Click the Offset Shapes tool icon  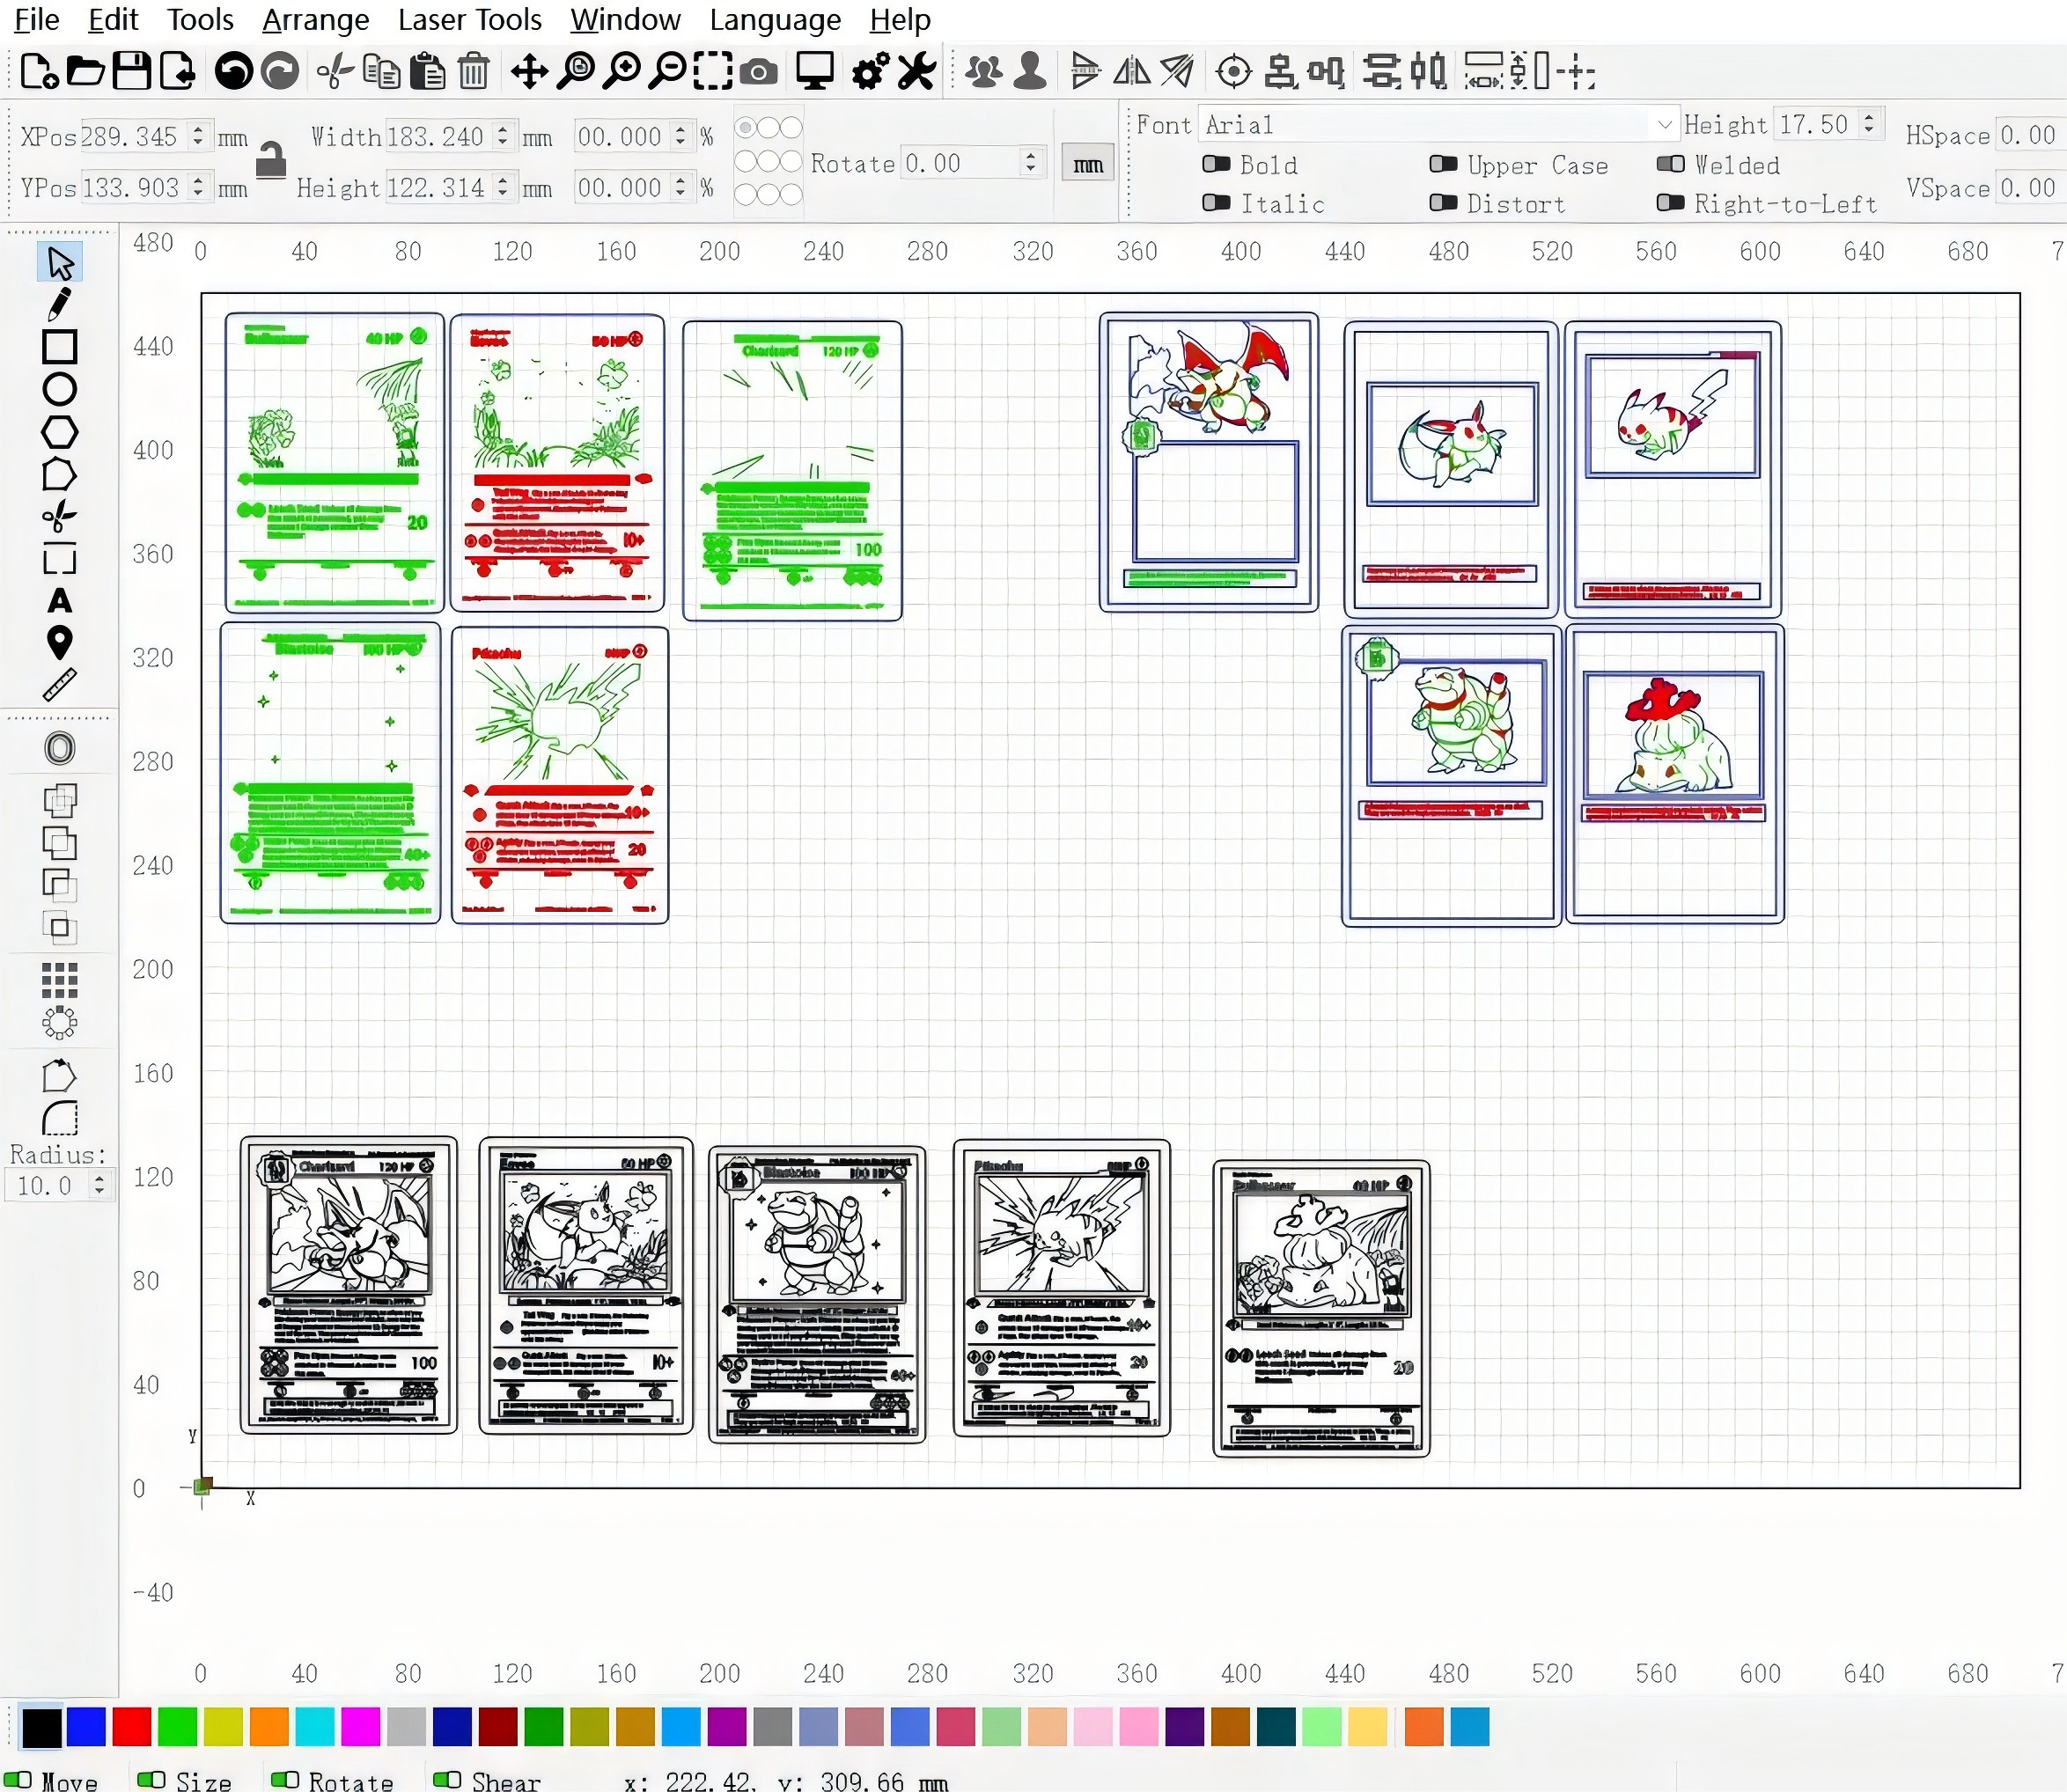59,749
